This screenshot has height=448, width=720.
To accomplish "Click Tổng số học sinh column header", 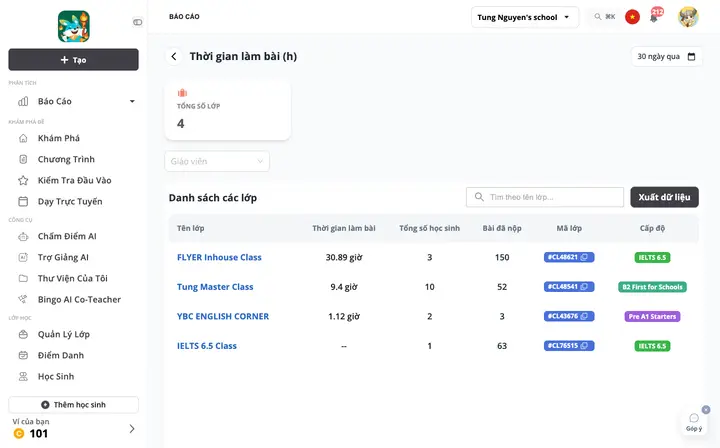I will pyautogui.click(x=429, y=228).
